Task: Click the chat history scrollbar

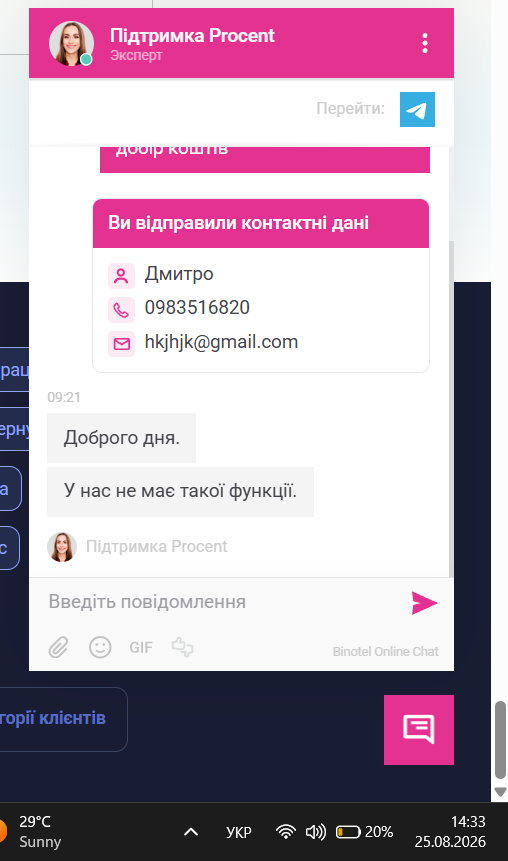Action: (451, 409)
